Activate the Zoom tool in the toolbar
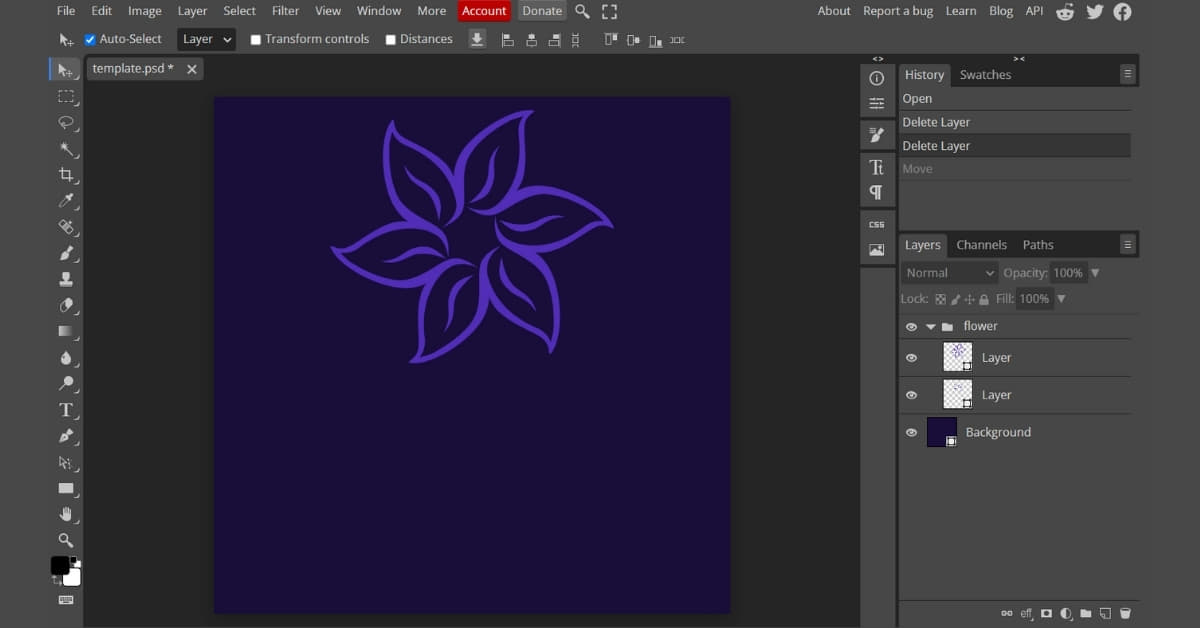The height and width of the screenshot is (628, 1200). [65, 540]
